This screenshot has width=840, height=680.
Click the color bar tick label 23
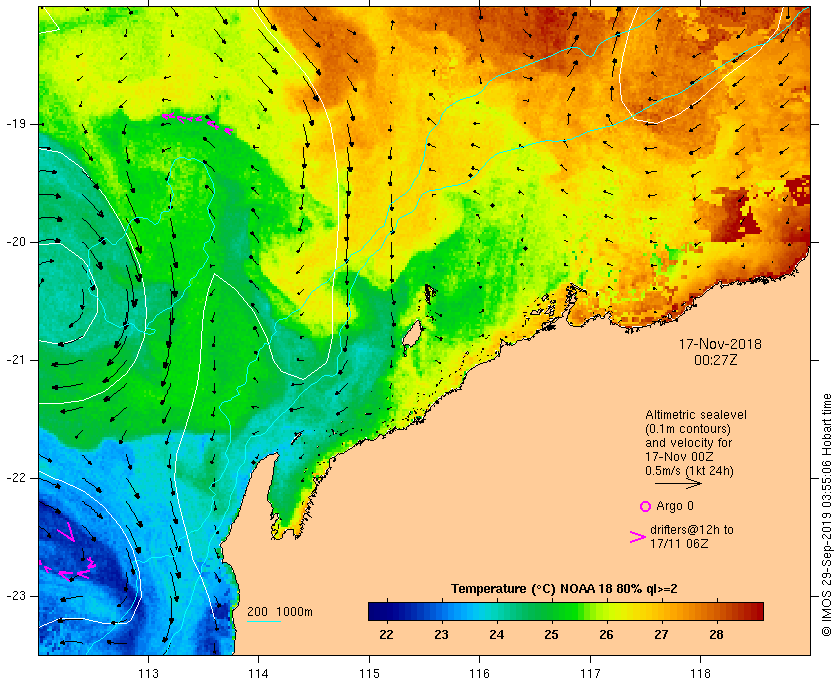coord(441,635)
